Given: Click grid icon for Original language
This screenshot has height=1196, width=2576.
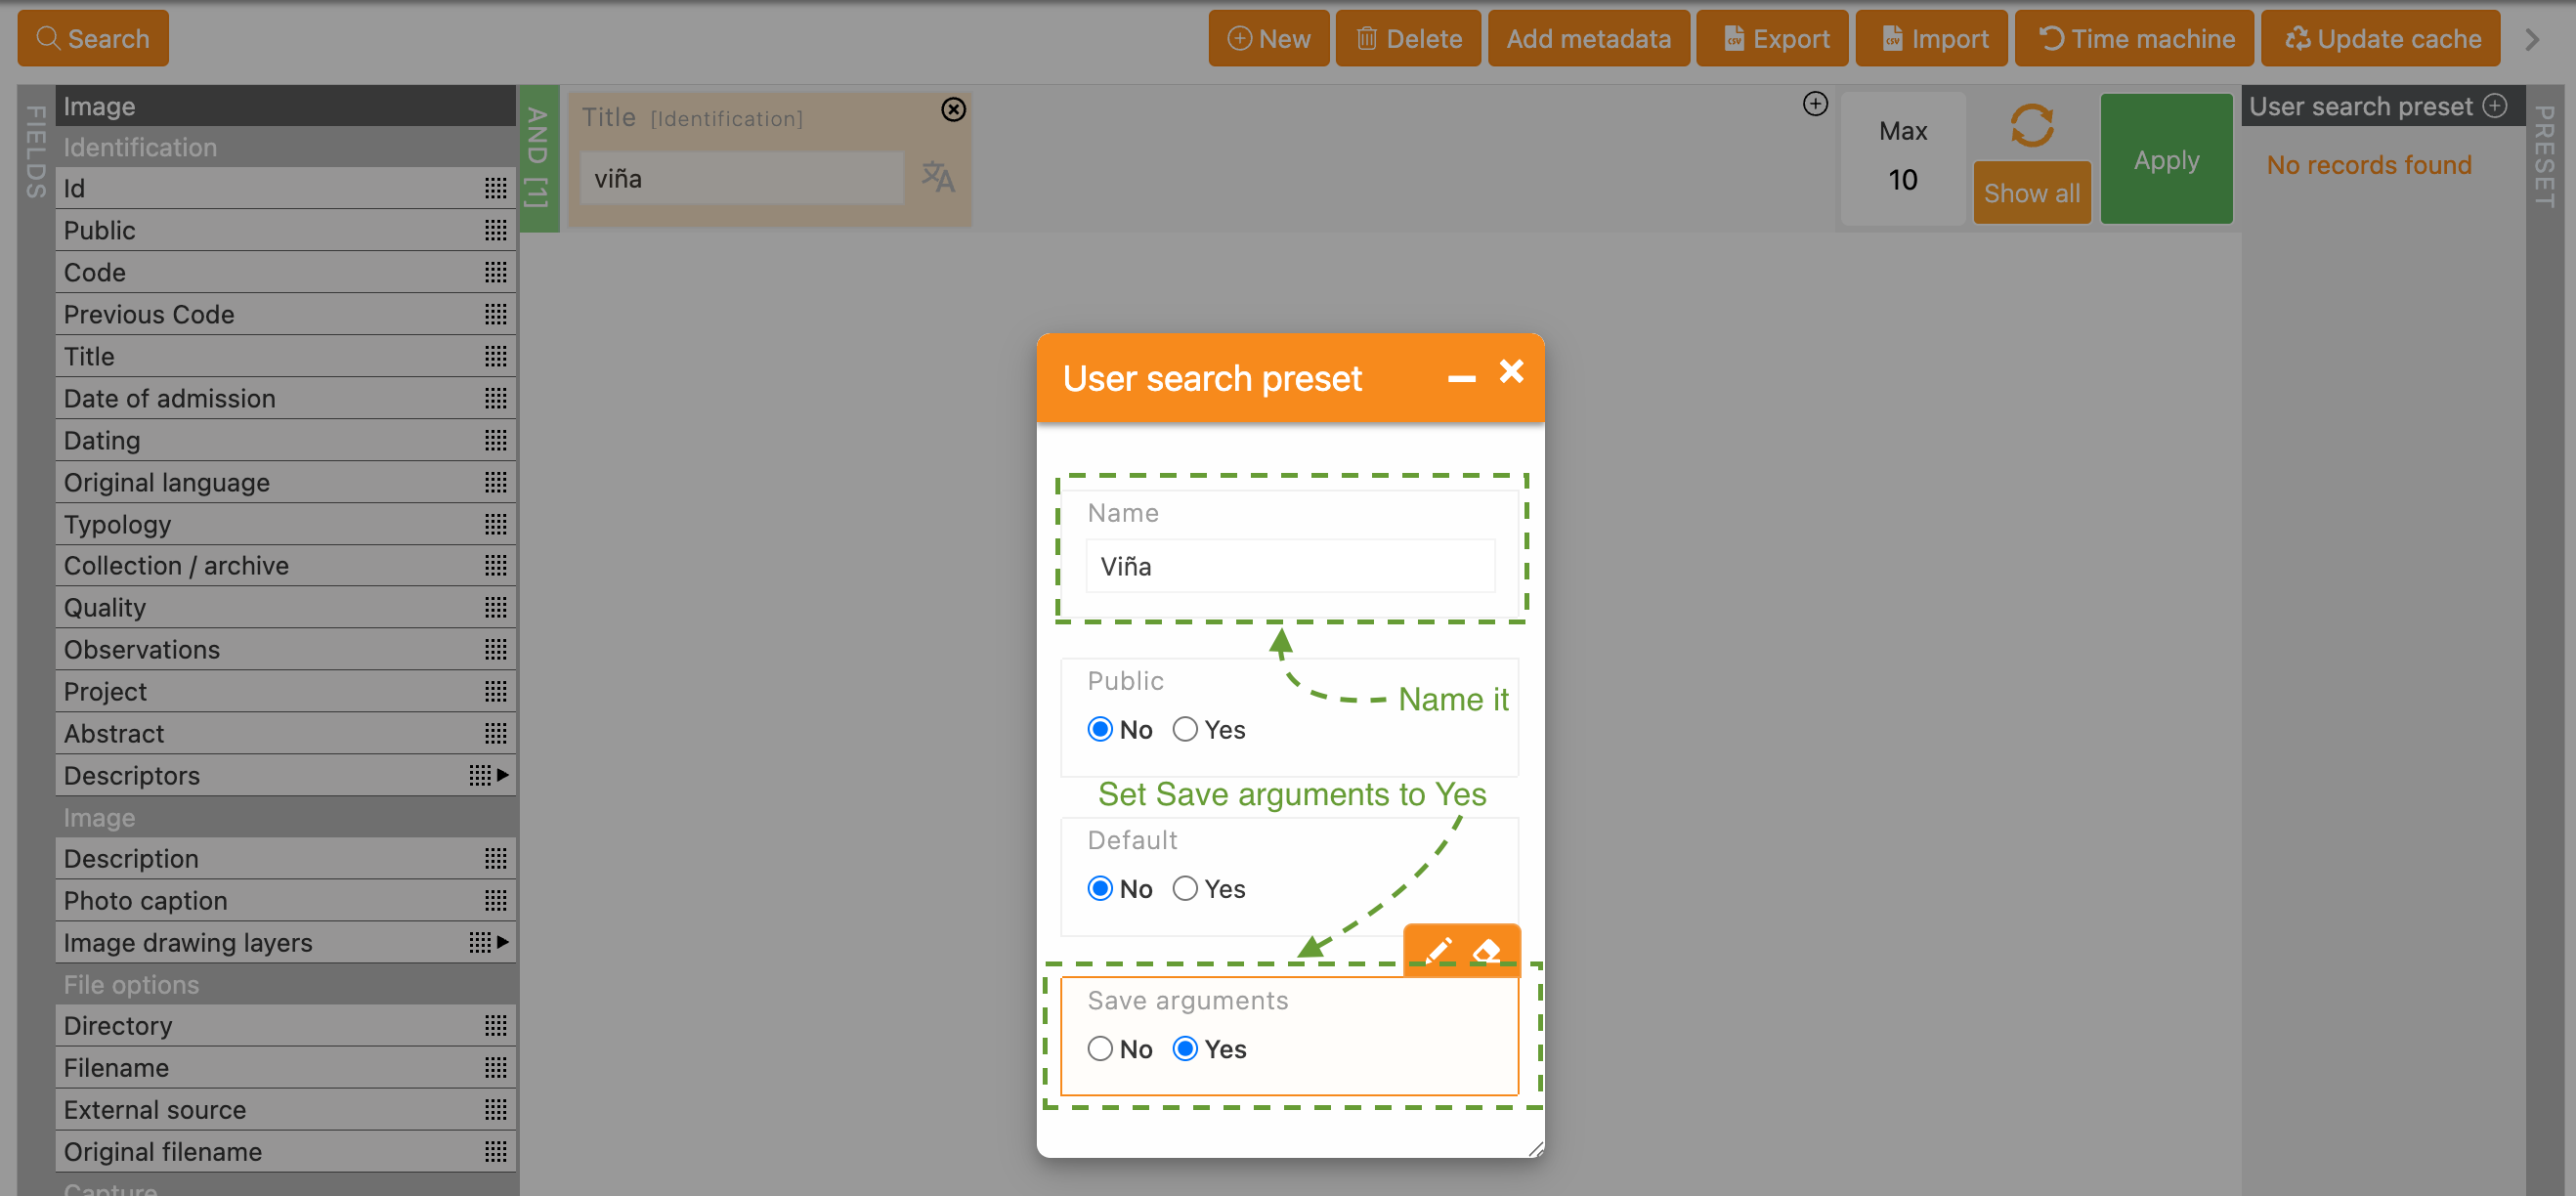Looking at the screenshot, I should pos(495,482).
